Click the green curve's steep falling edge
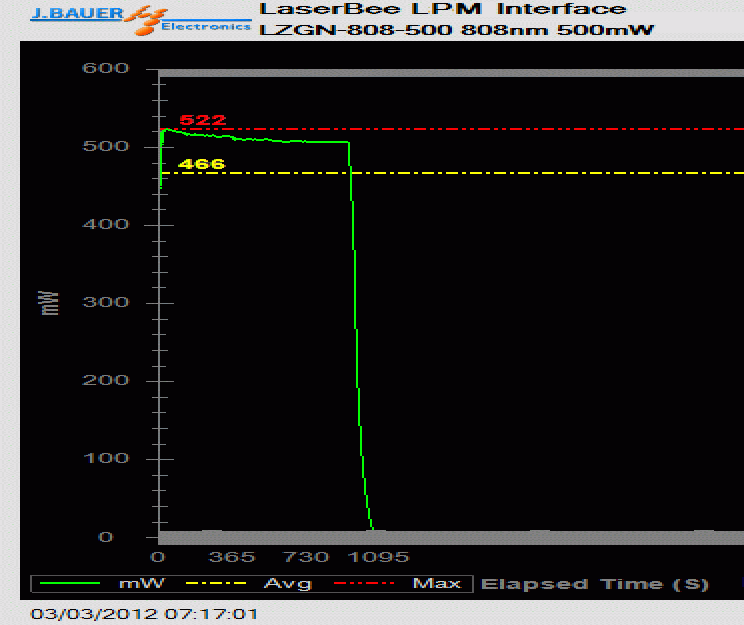The image size is (744, 625). (x=357, y=330)
